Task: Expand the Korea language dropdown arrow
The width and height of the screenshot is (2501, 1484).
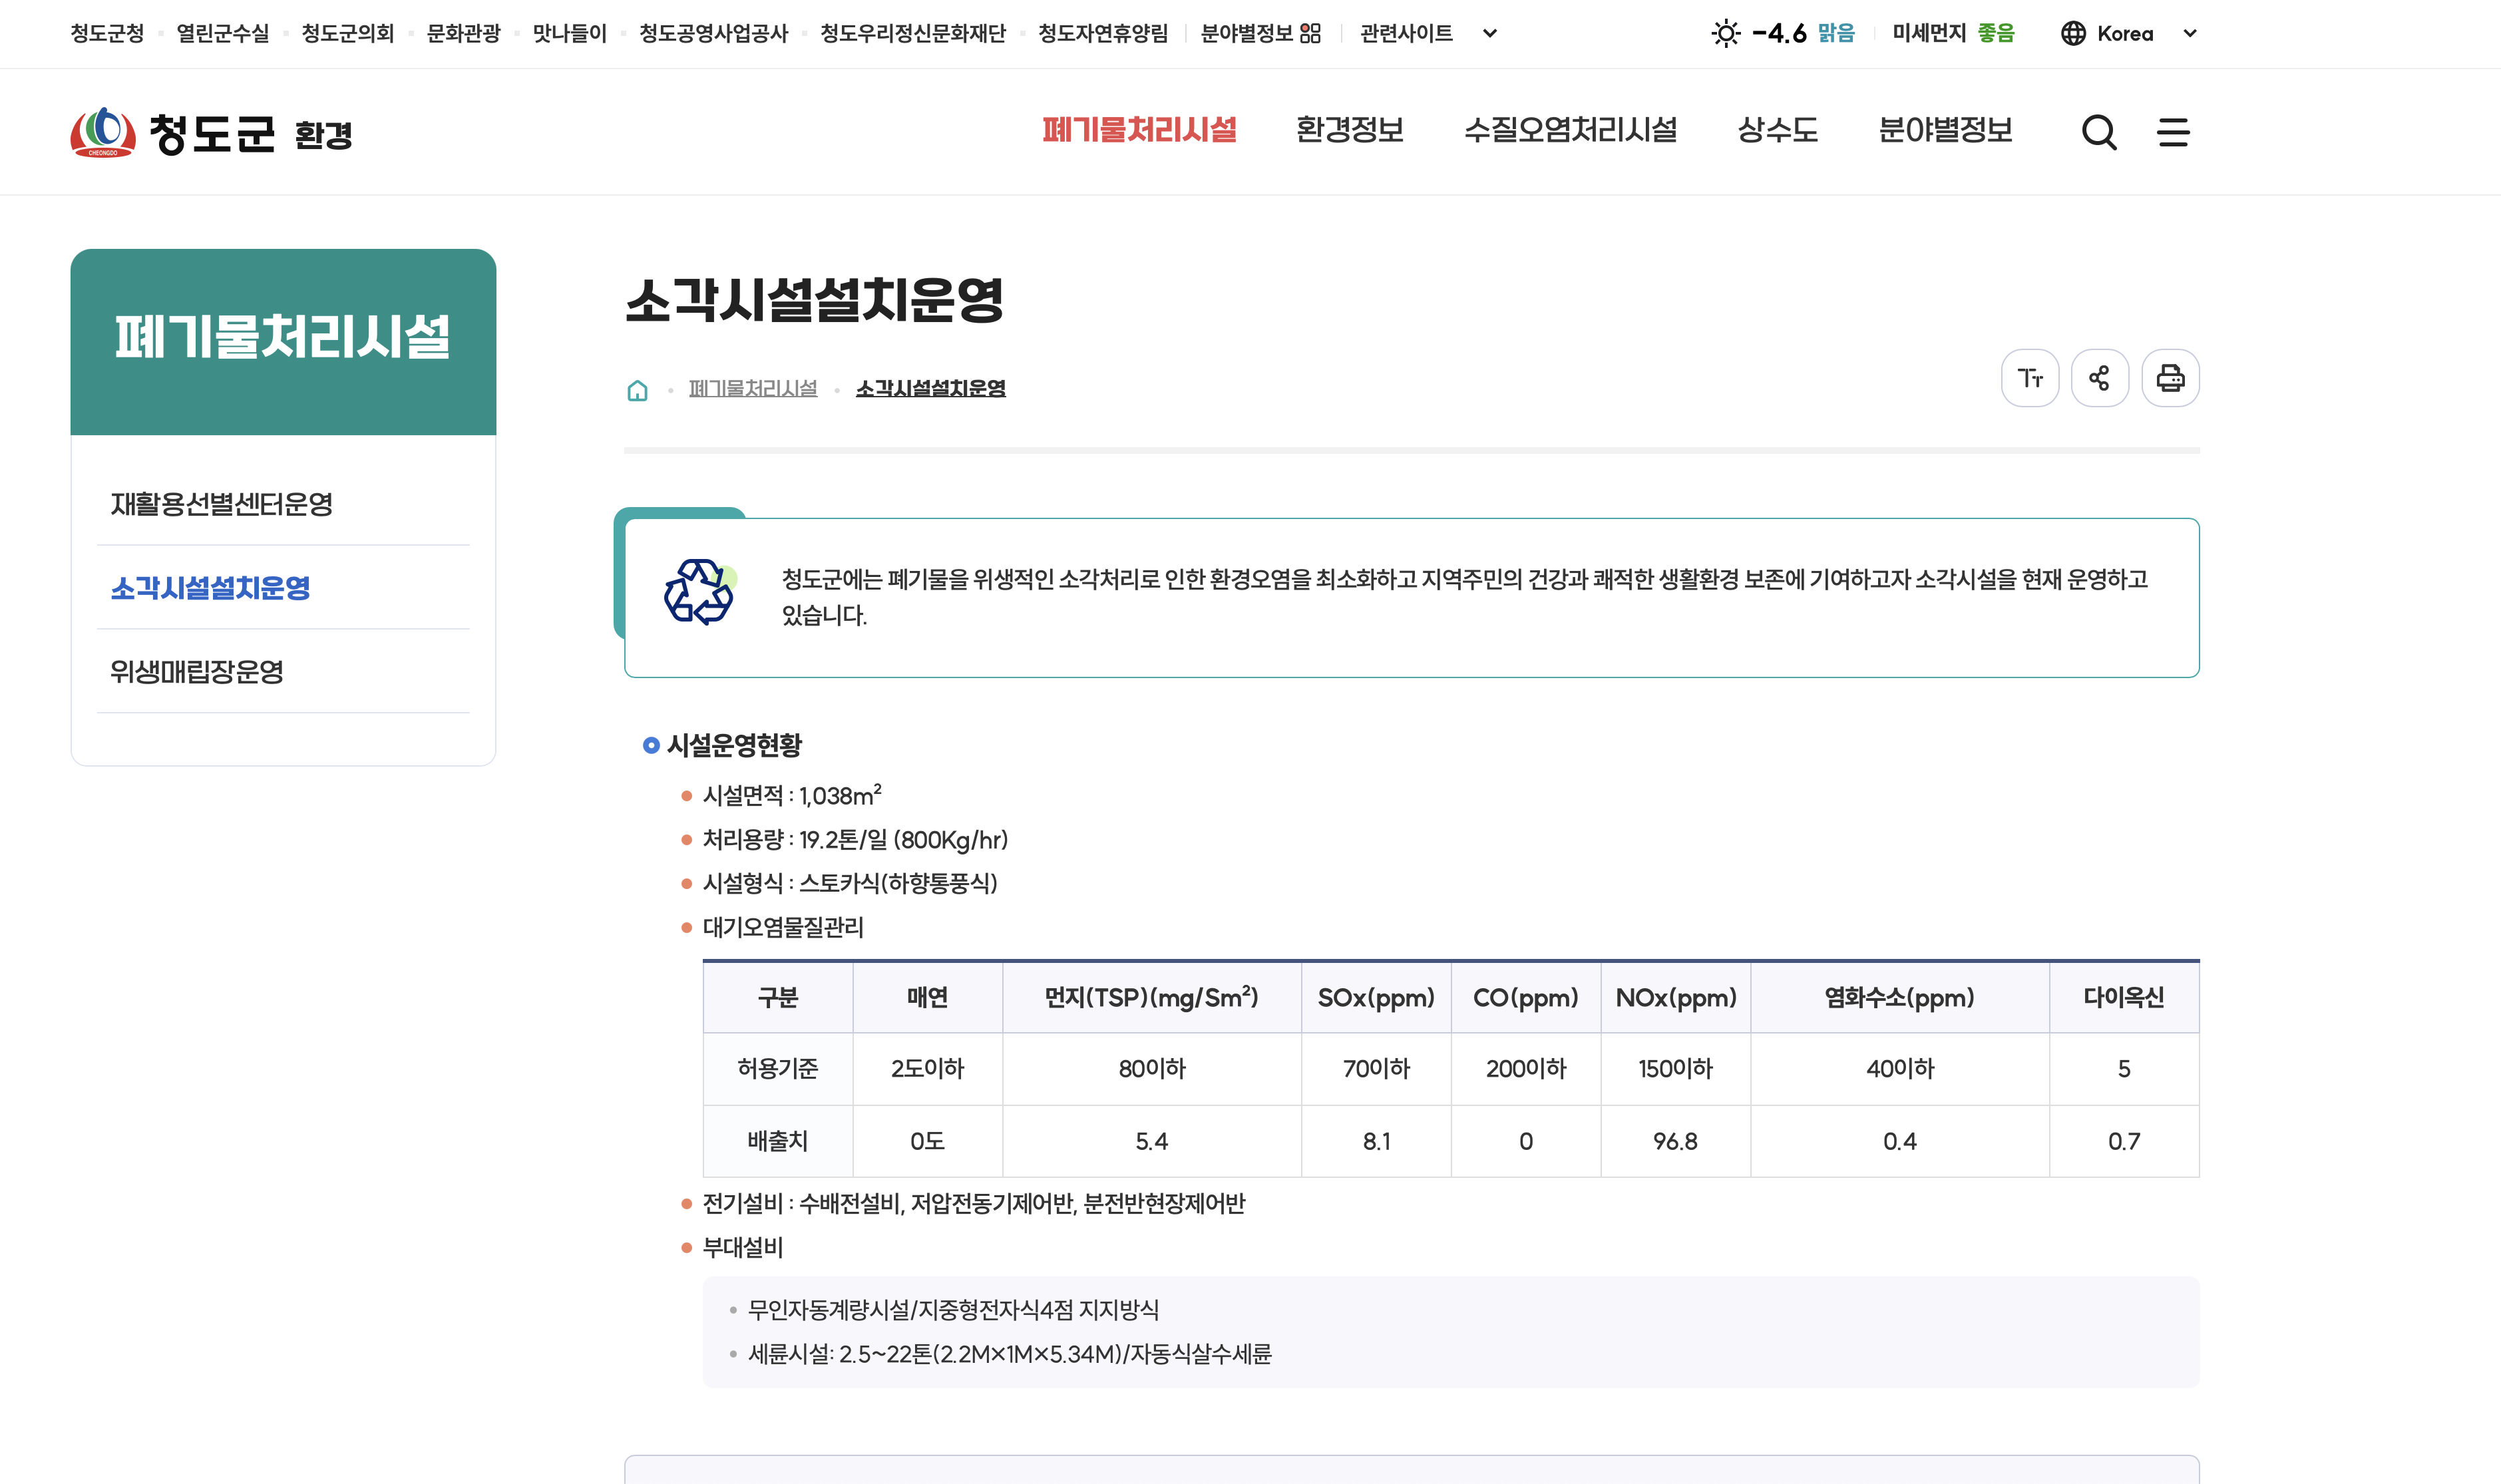Action: (x=2189, y=34)
